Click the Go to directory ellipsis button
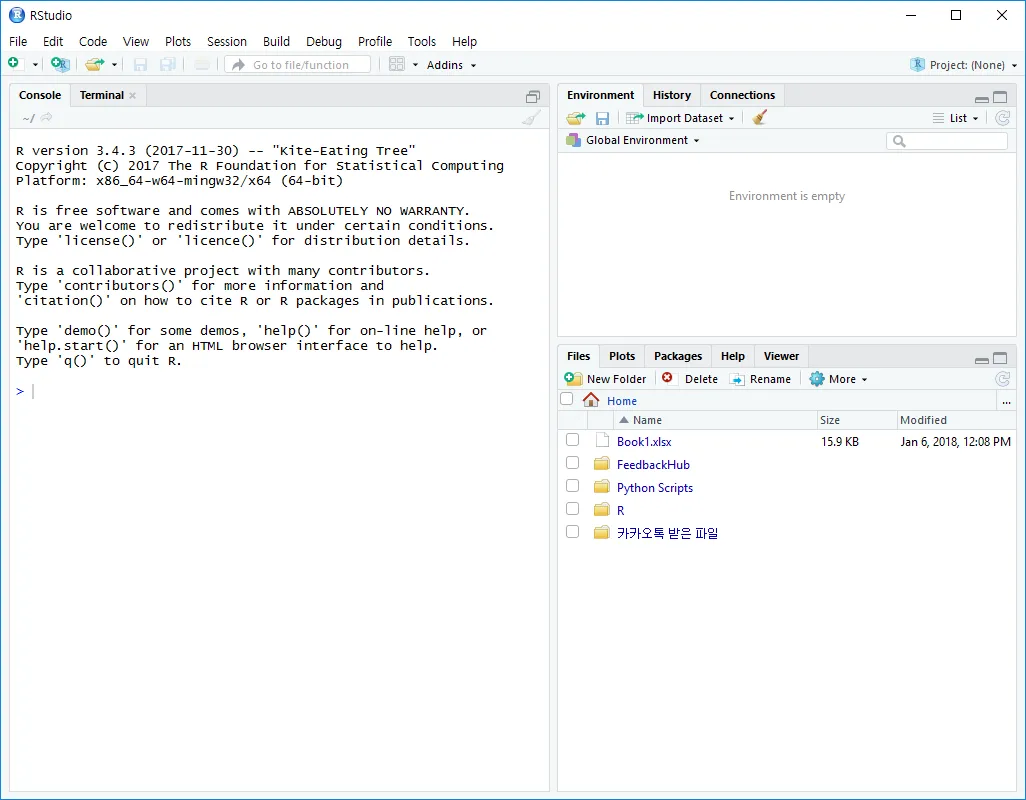This screenshot has width=1026, height=800. tap(1006, 402)
